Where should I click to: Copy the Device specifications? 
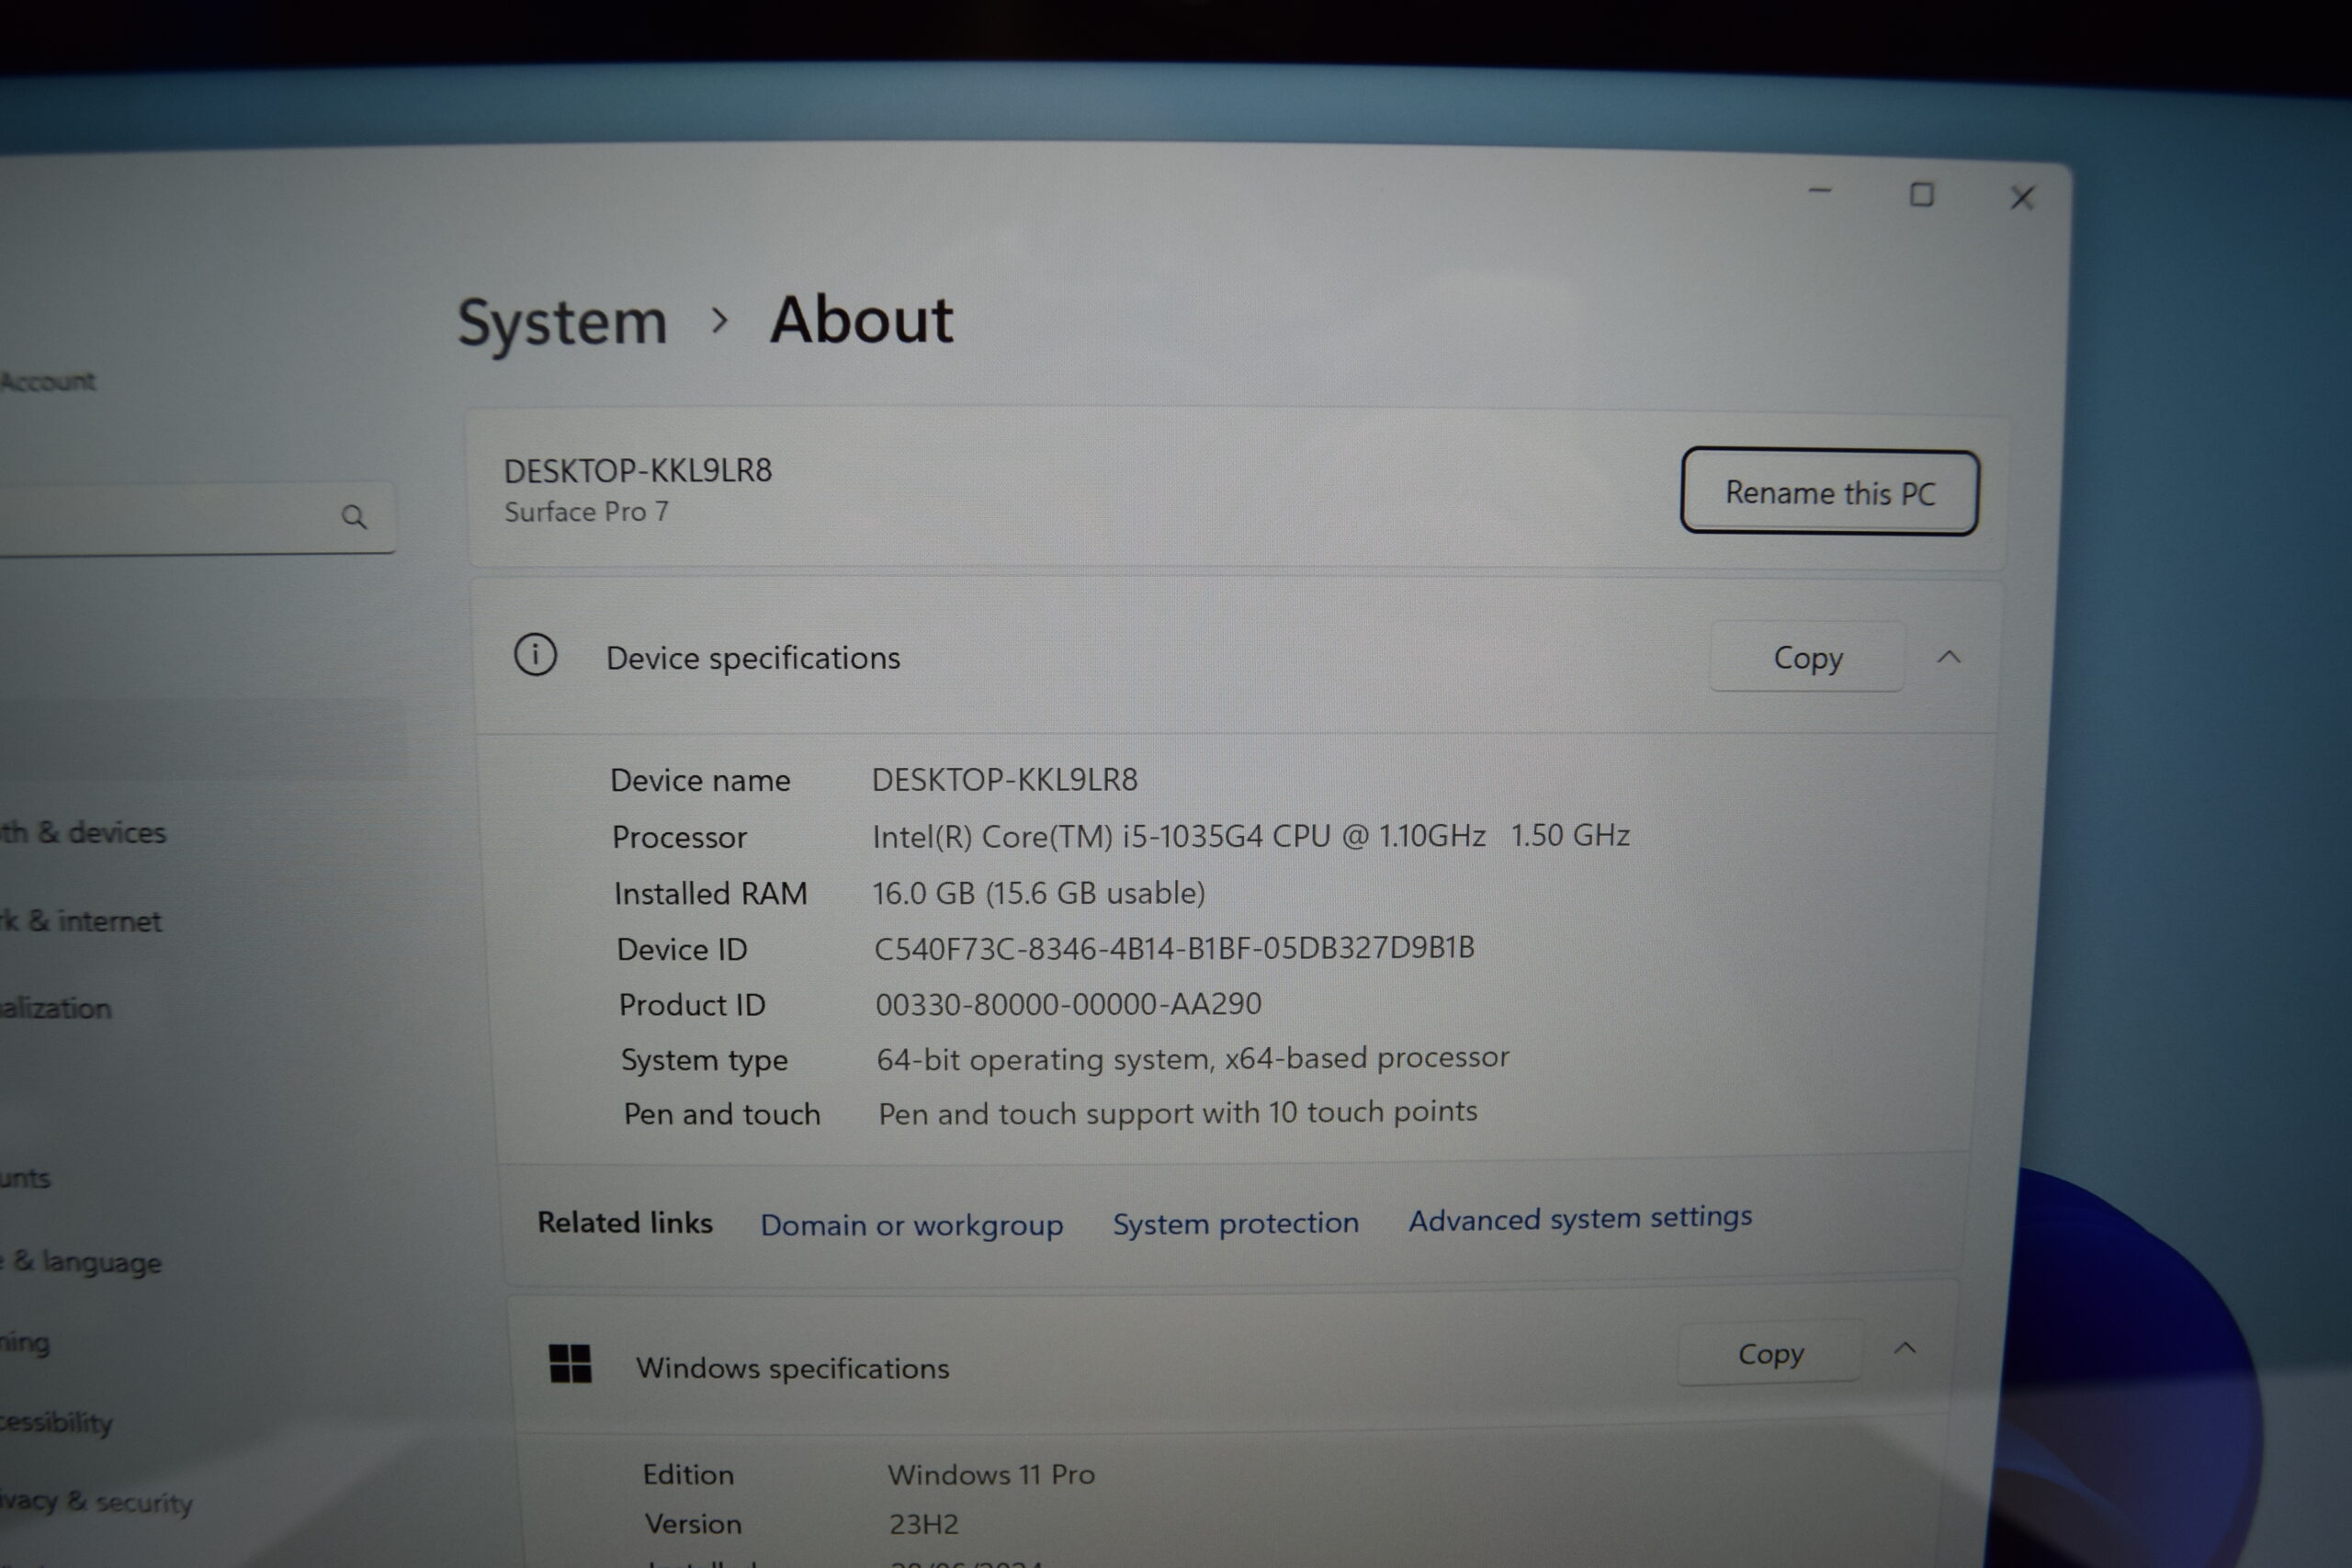coord(1807,657)
